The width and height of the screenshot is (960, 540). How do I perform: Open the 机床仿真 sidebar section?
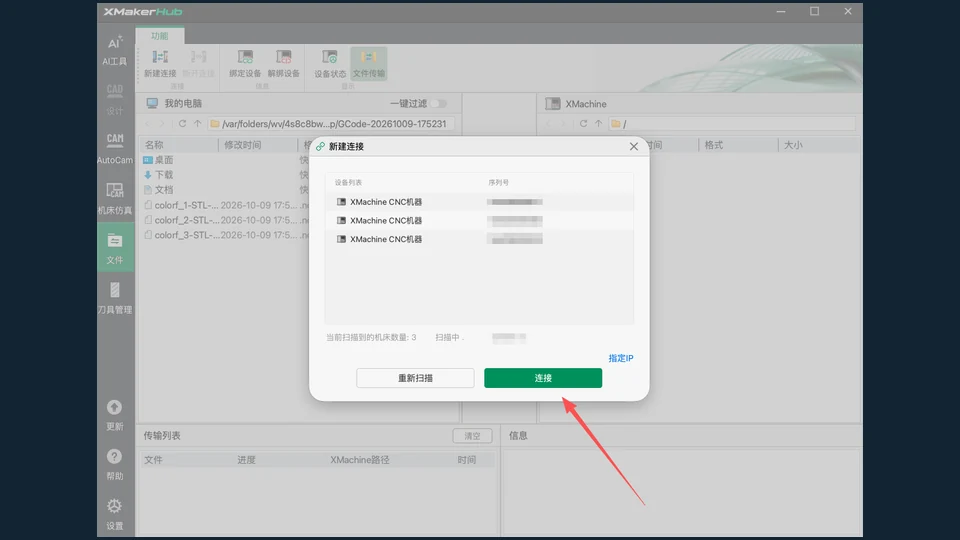114,199
